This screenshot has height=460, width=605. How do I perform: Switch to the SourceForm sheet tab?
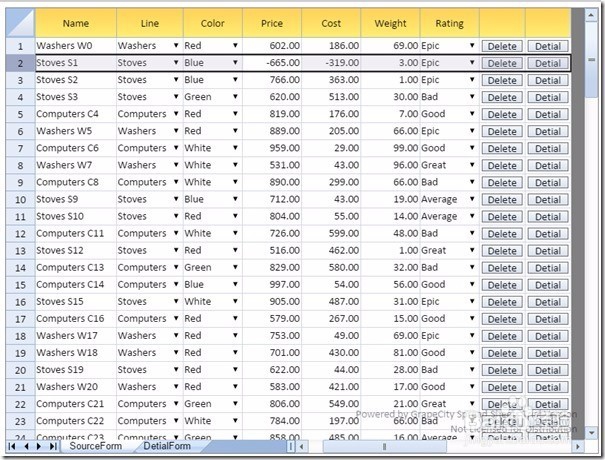point(95,446)
